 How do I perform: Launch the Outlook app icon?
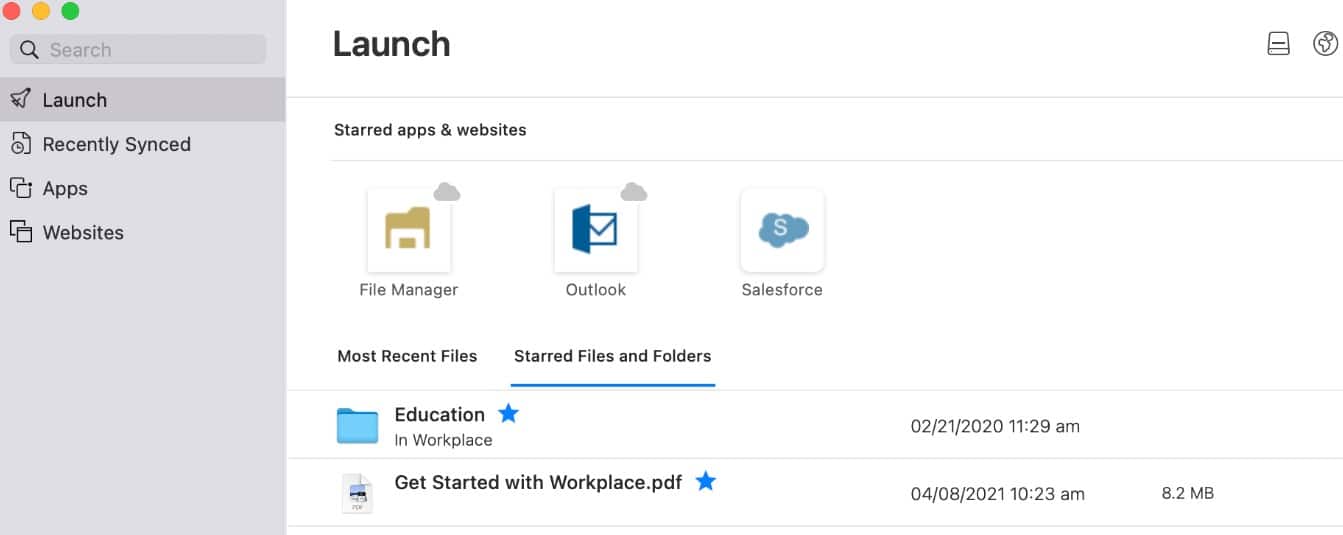[x=595, y=230]
